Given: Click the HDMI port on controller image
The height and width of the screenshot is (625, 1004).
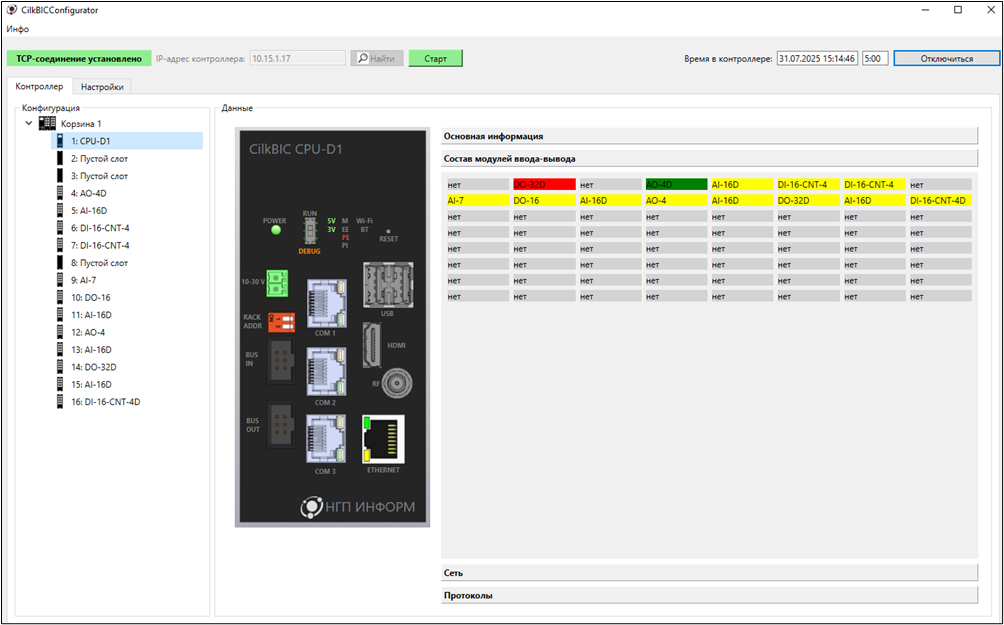Looking at the screenshot, I should click(372, 345).
